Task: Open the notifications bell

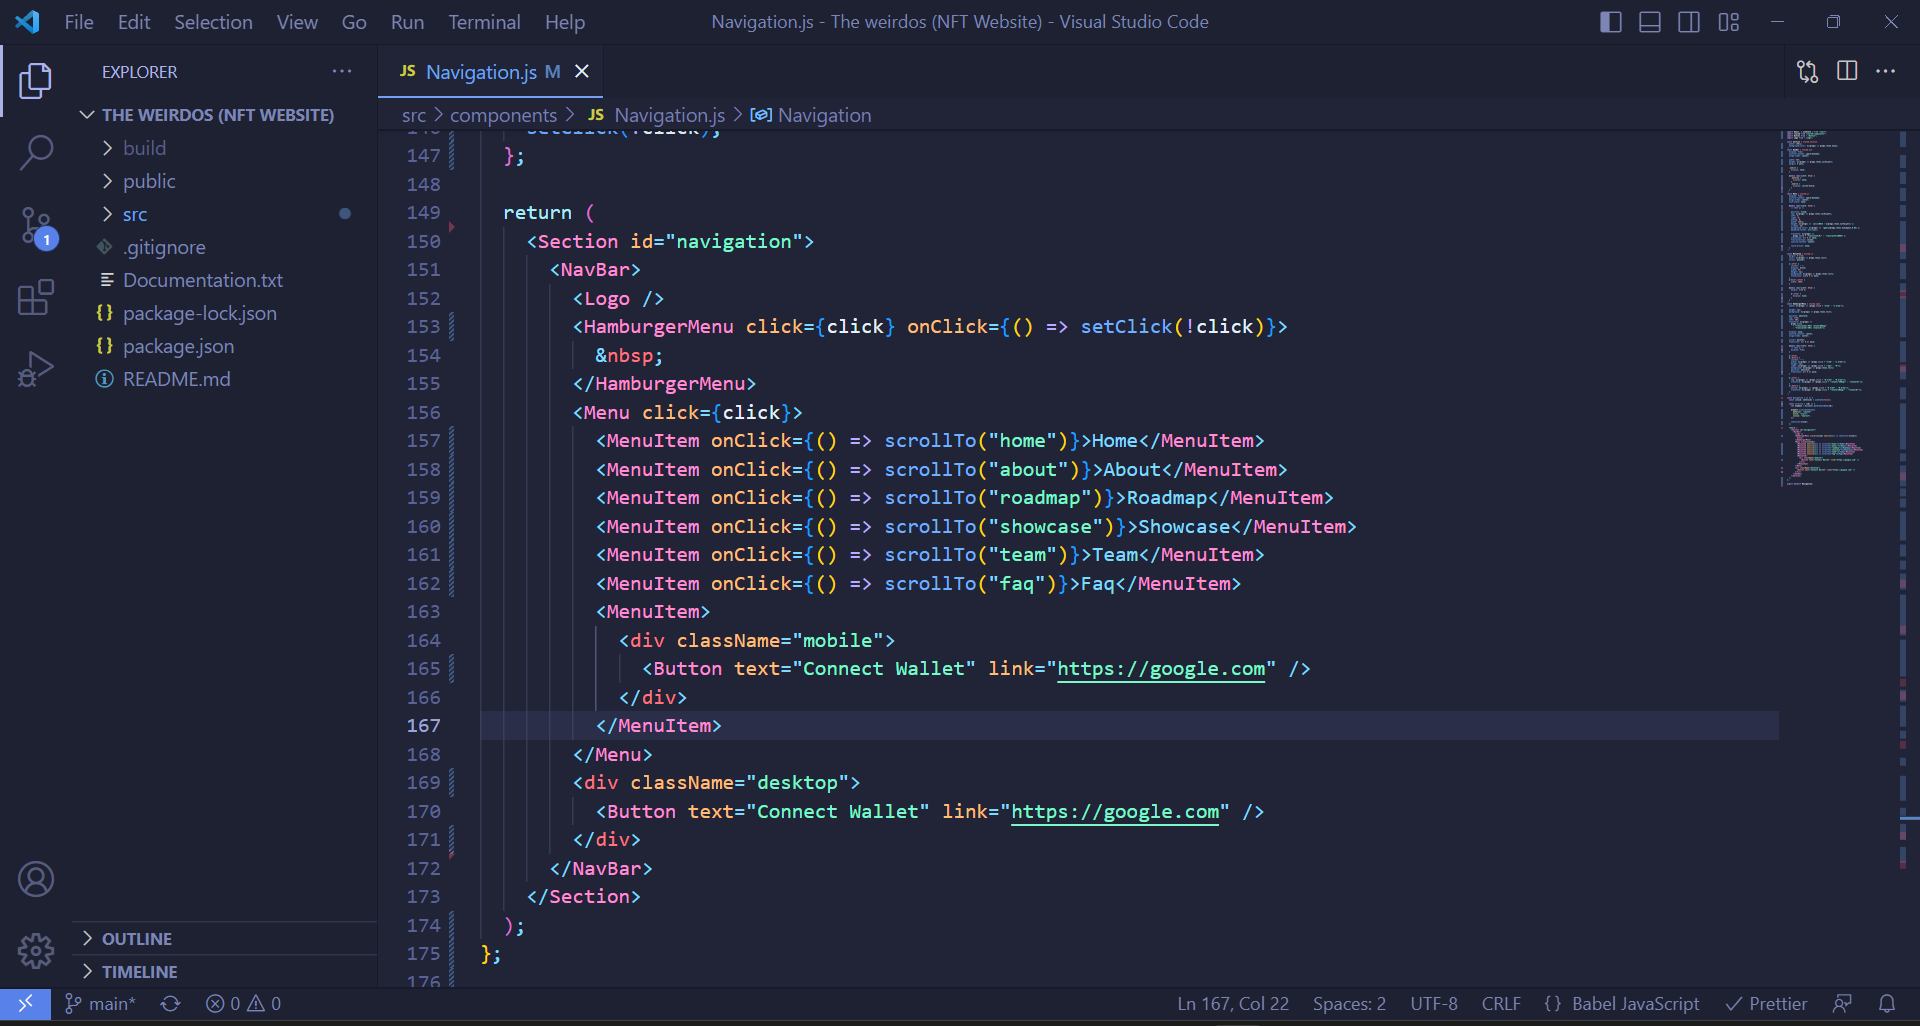Action: 1888,1003
